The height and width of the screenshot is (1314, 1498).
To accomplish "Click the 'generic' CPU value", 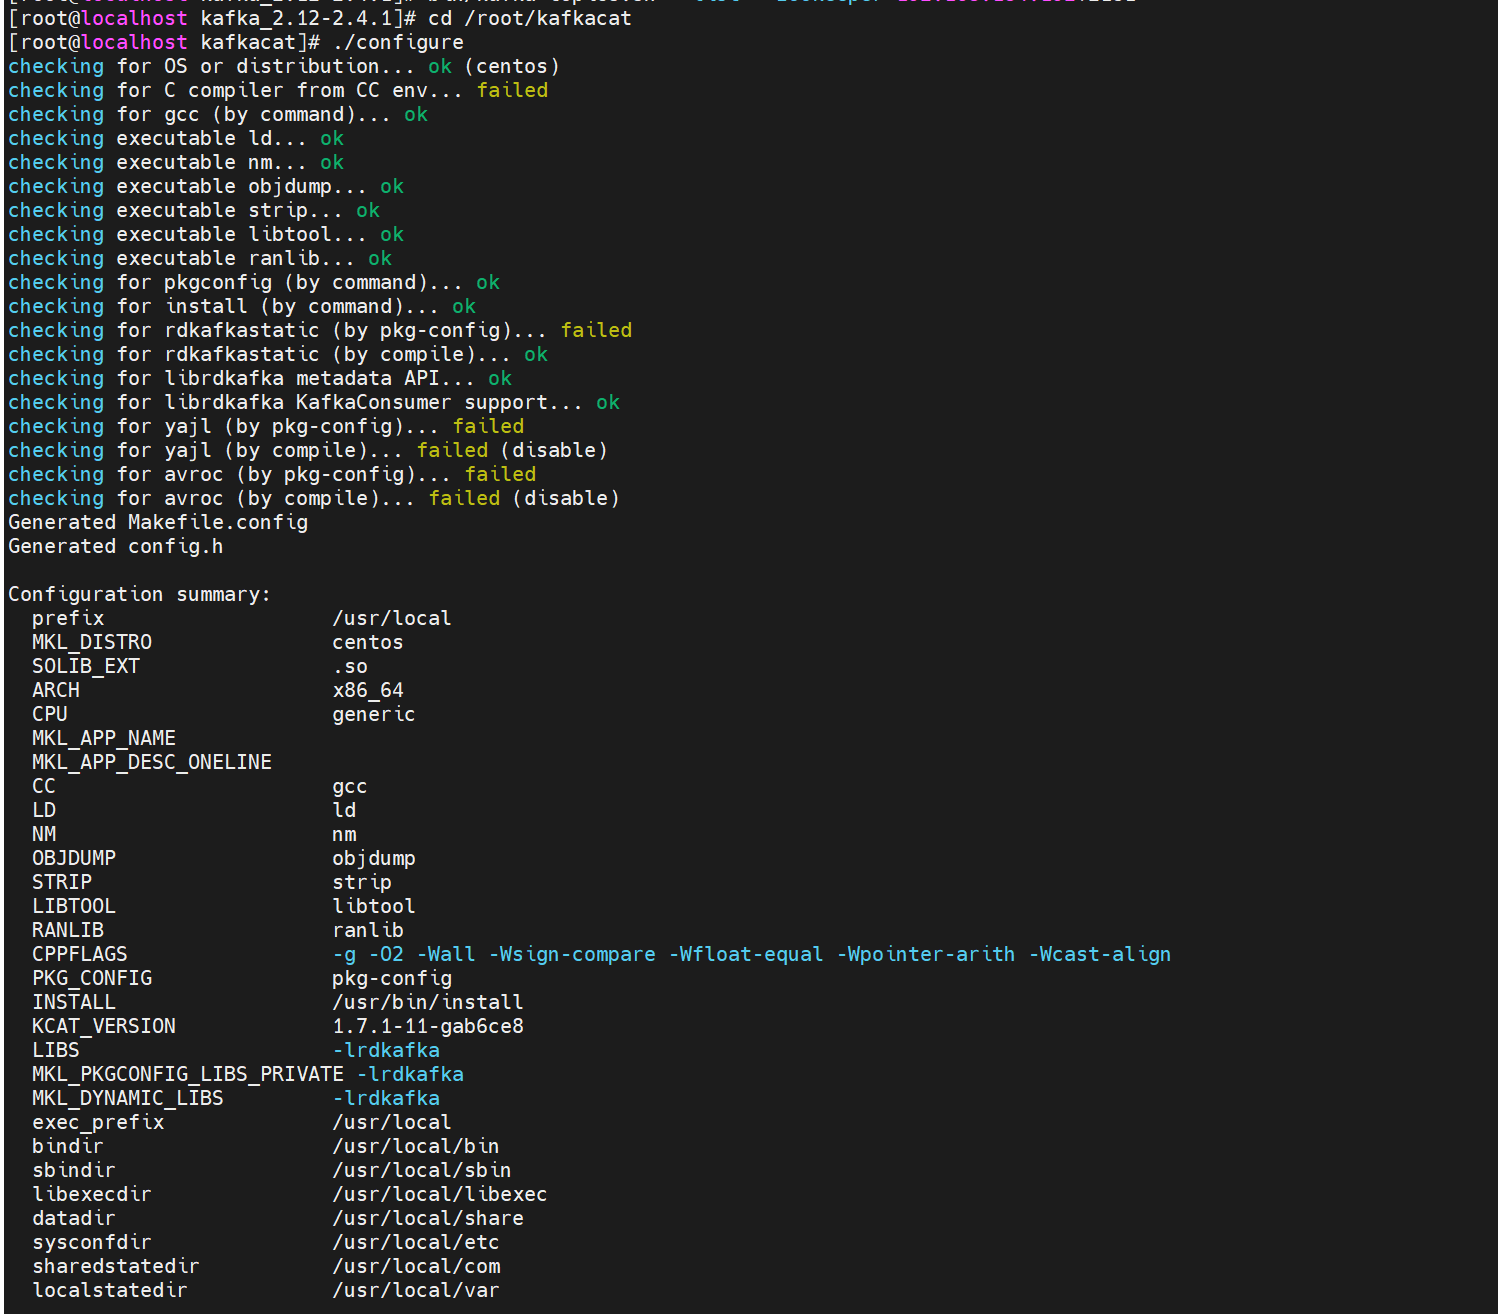I will [x=374, y=714].
